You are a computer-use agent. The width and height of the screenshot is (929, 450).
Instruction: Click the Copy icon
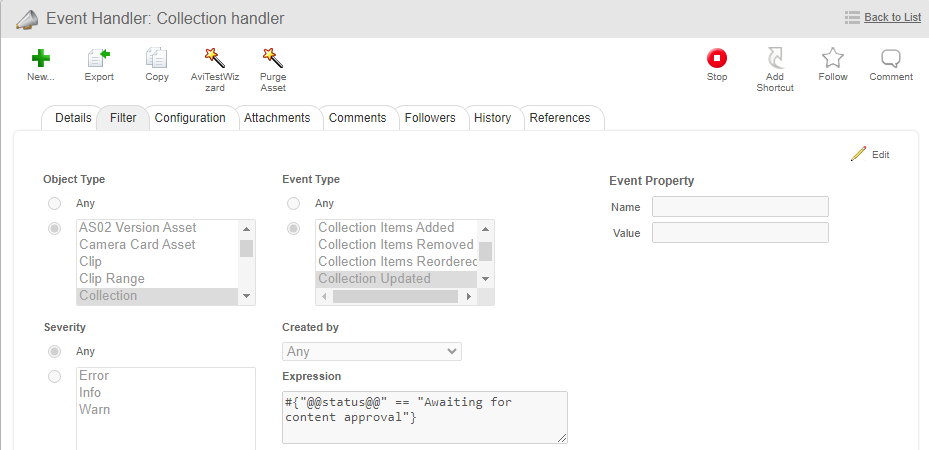157,59
